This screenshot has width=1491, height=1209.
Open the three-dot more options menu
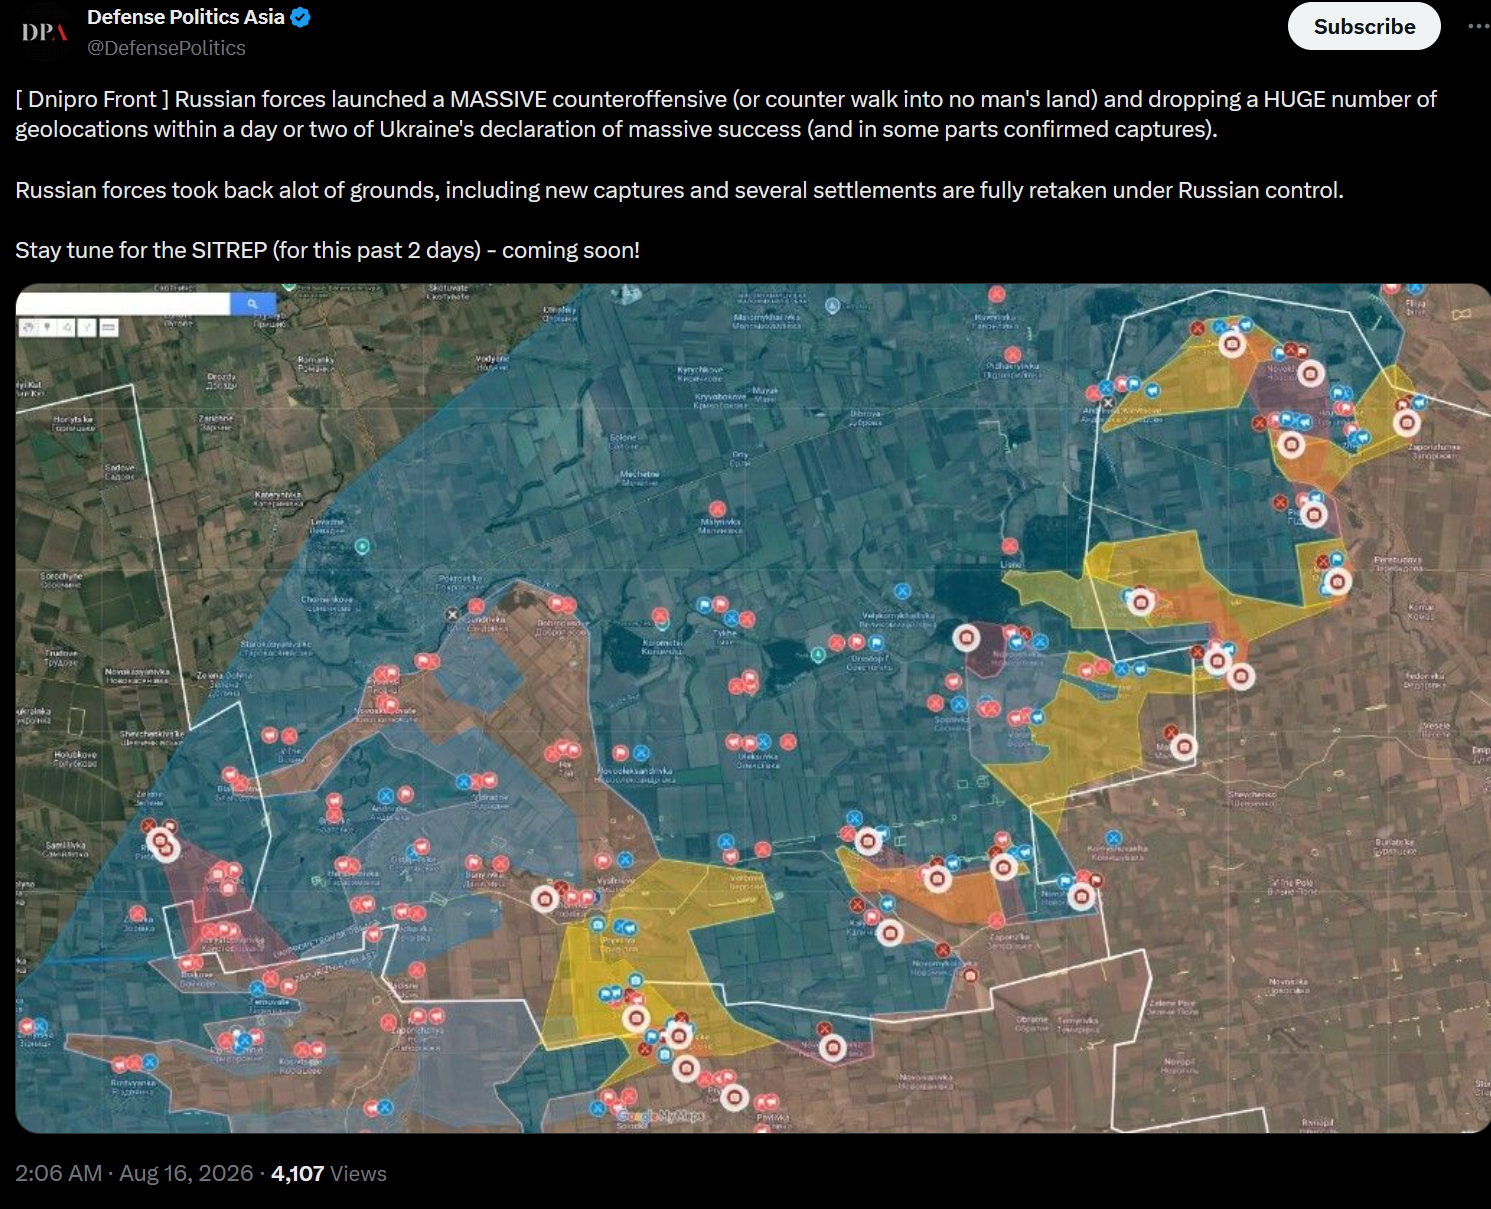tap(1478, 26)
